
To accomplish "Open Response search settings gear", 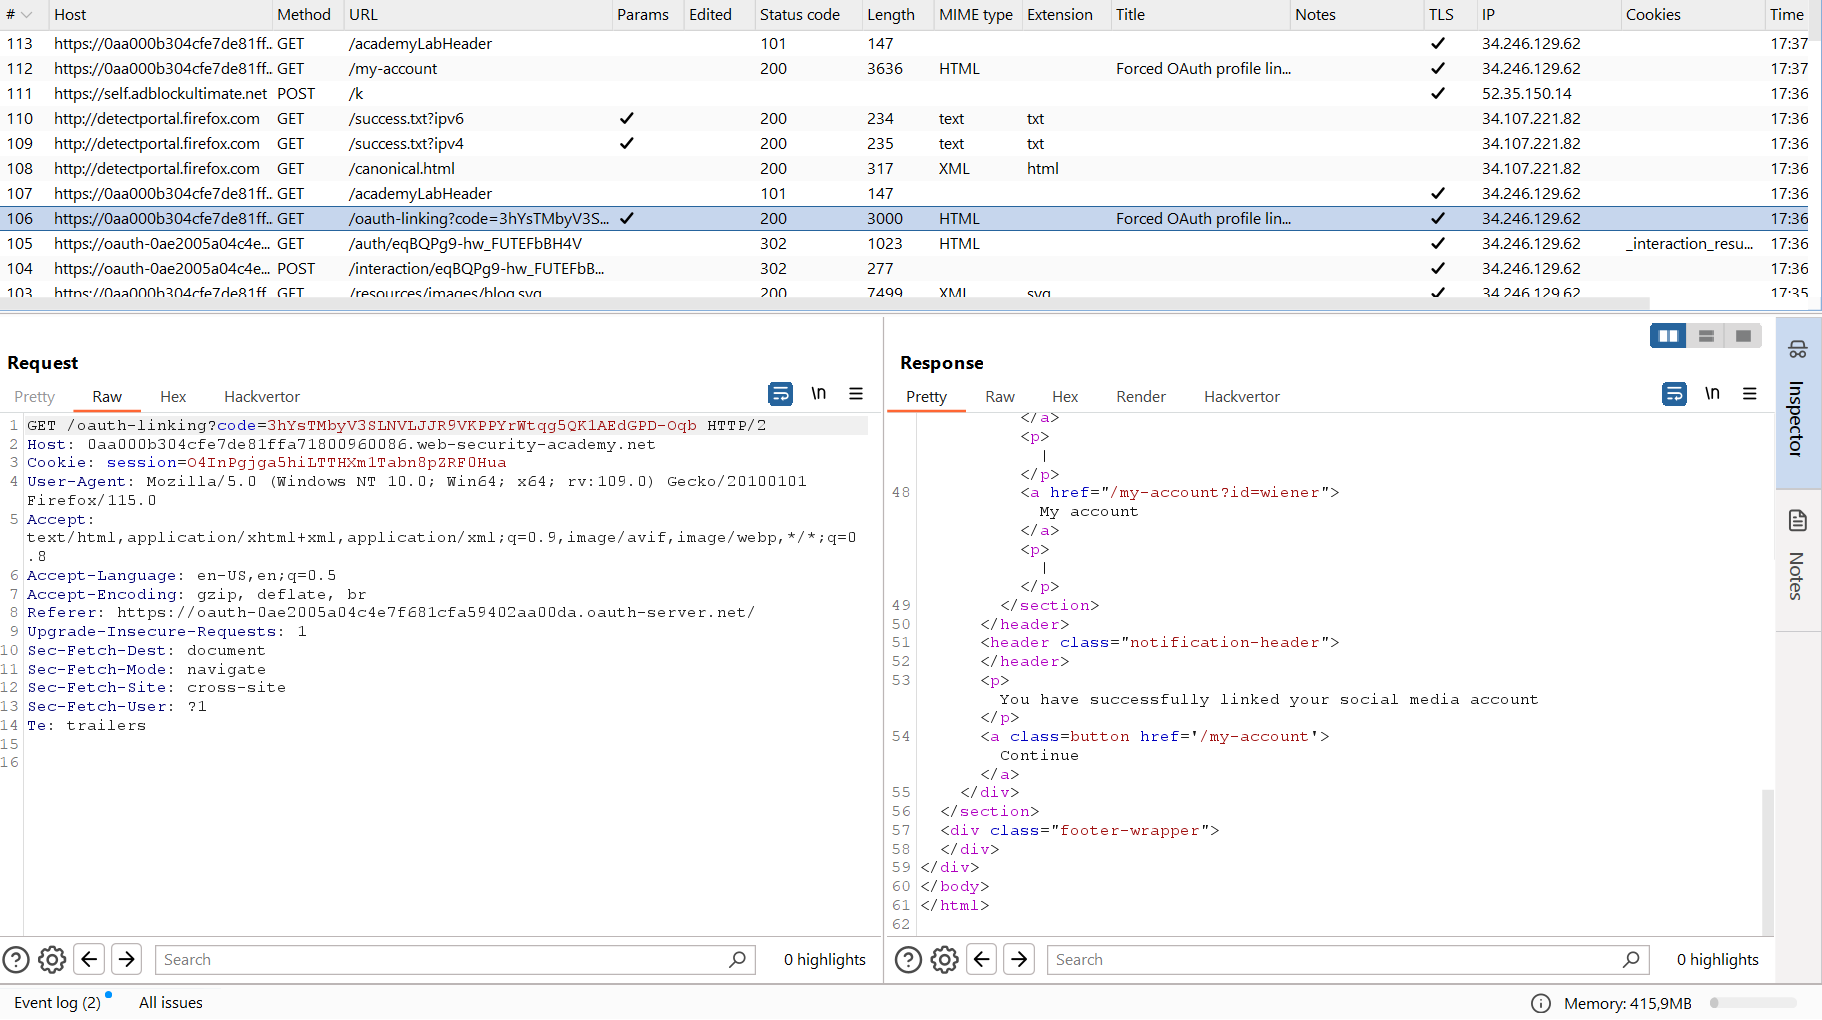I will point(944,960).
